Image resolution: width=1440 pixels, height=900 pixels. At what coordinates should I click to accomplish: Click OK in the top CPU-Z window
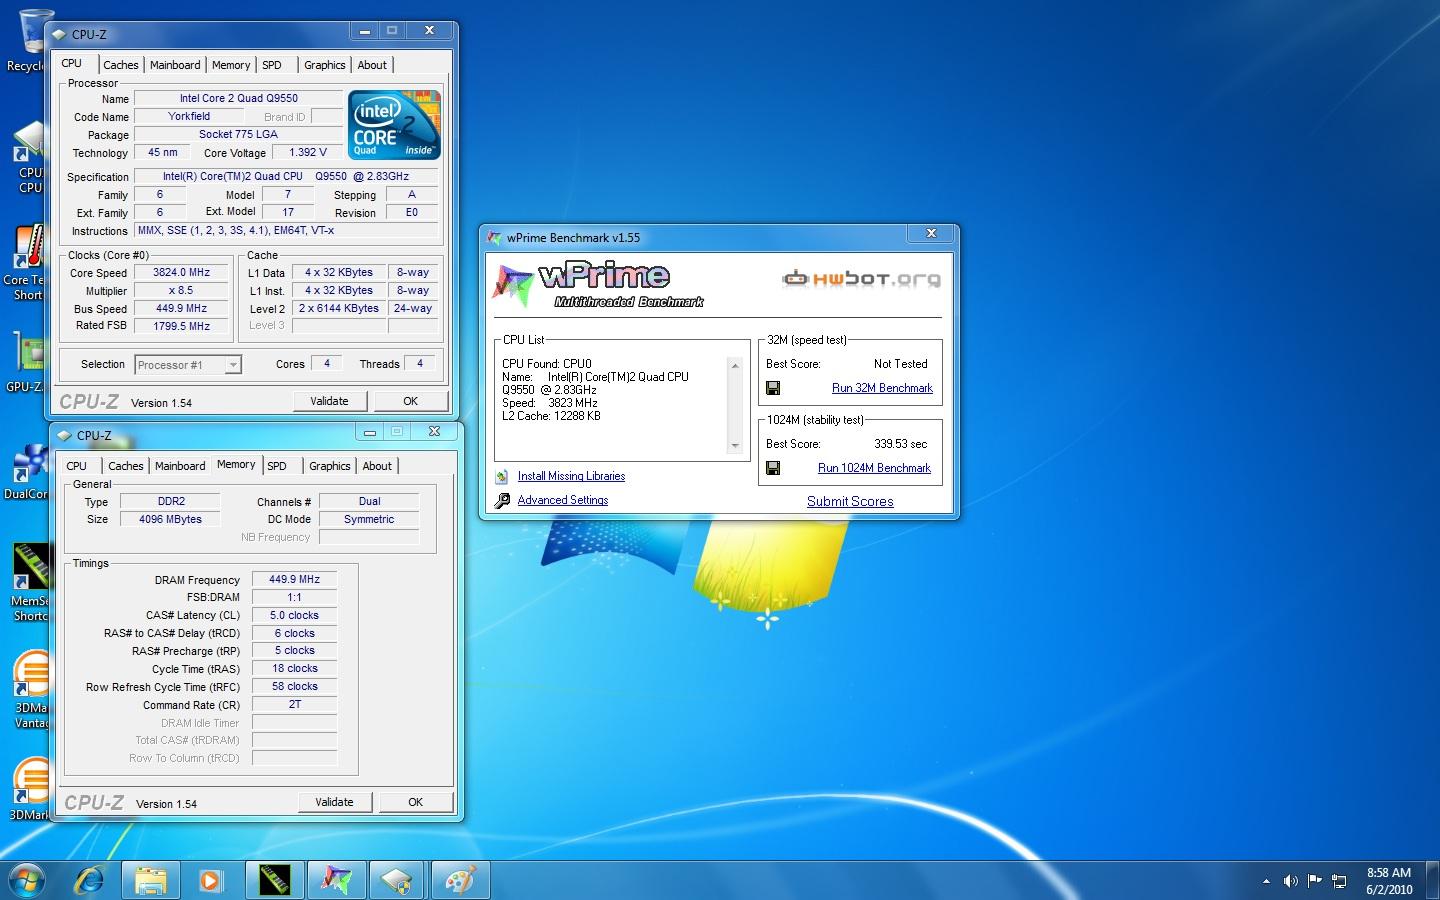410,401
